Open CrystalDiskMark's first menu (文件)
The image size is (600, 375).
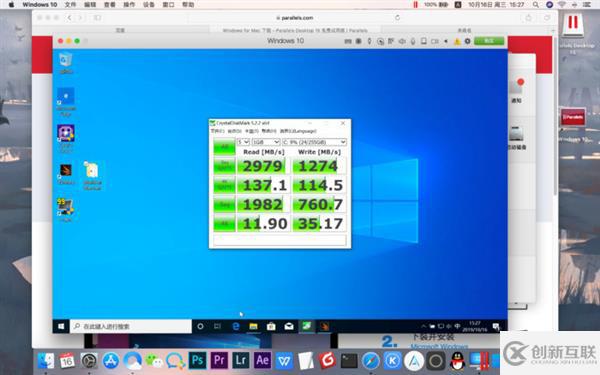pyautogui.click(x=217, y=131)
